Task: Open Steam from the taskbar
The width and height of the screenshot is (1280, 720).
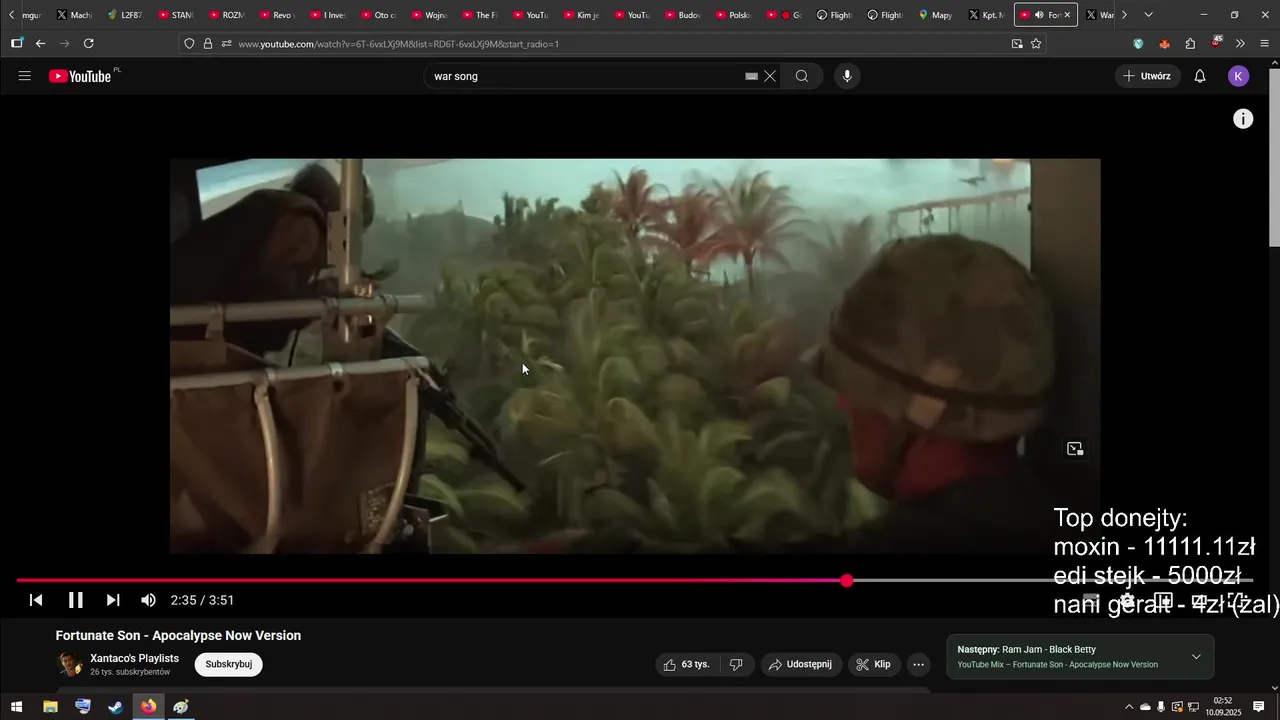Action: pos(116,707)
